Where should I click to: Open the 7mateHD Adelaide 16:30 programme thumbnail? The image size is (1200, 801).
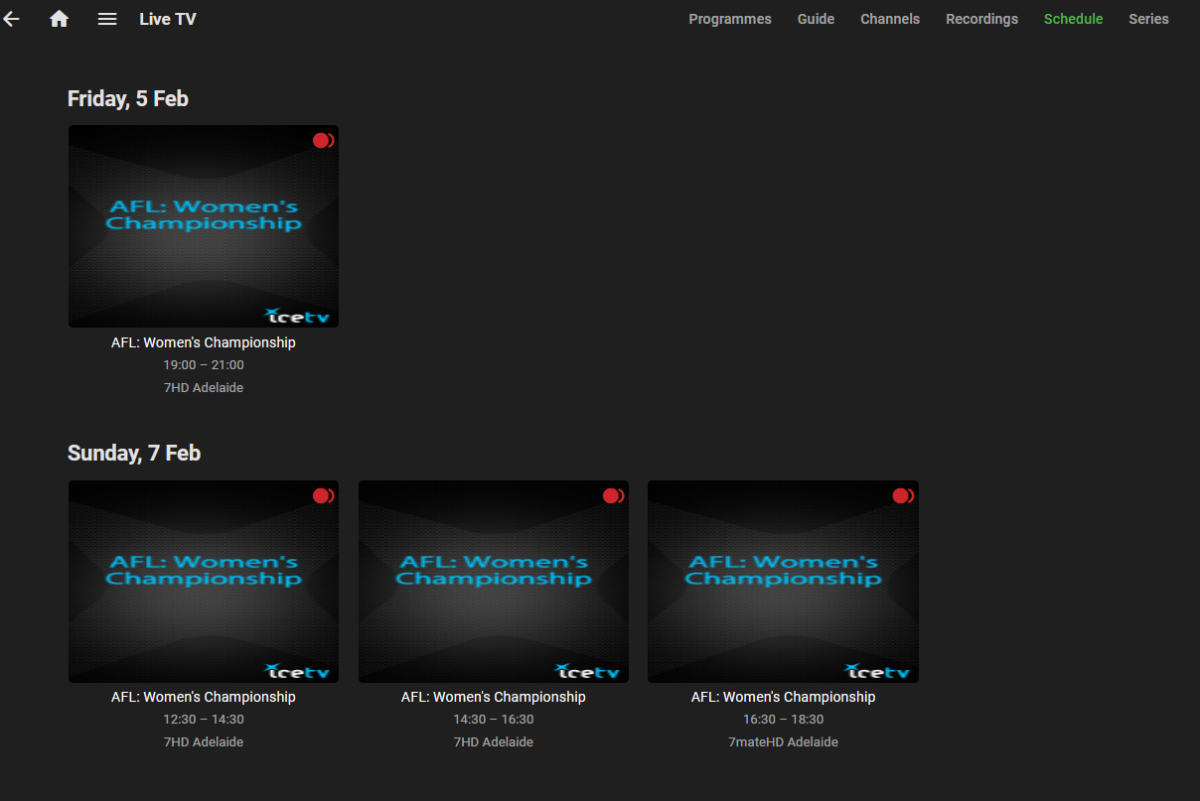(783, 581)
